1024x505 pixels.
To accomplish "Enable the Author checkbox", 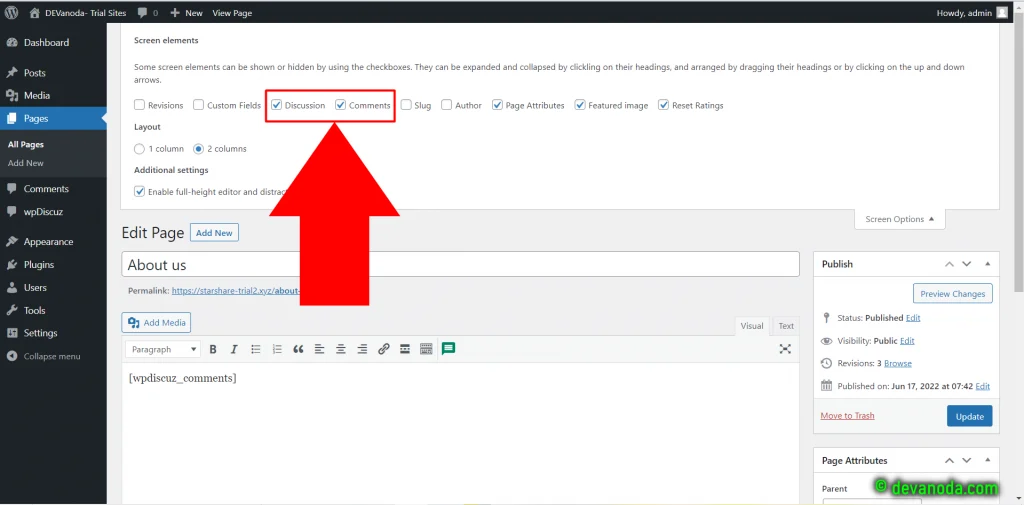I will (446, 105).
